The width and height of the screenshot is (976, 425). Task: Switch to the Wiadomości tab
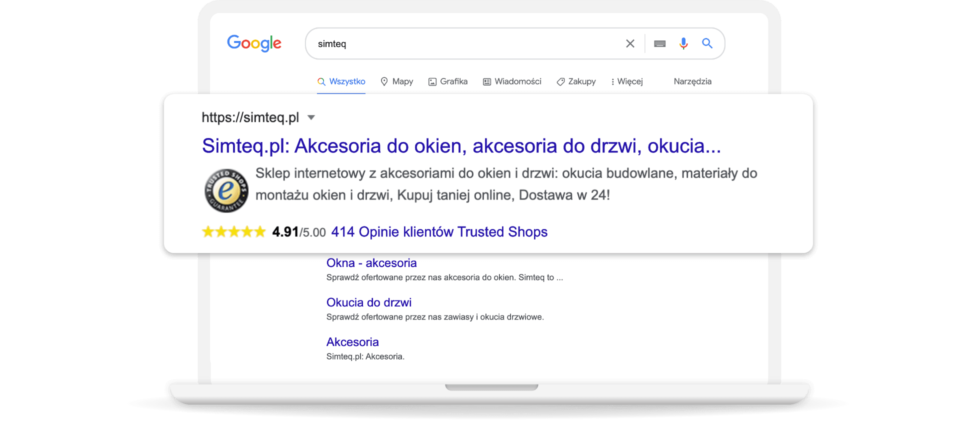tap(512, 82)
